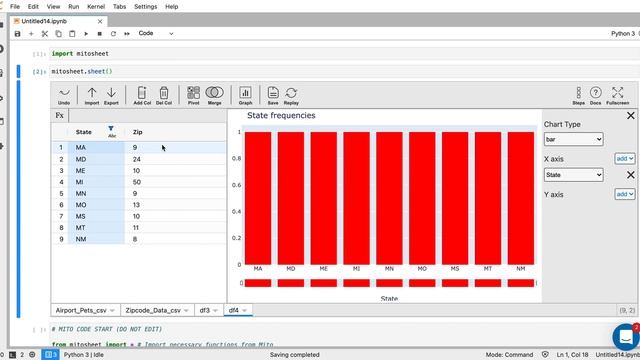640x360 pixels.
Task: Click the red NM bar in chart
Action: 520,198
